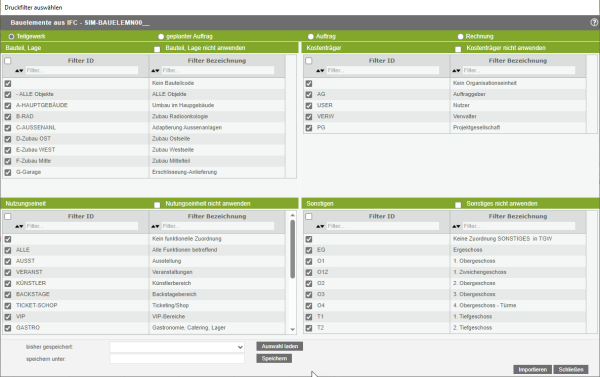600x377 pixels.
Task: Select 'Kein Bauteilcode' cell
Action: pos(217,83)
